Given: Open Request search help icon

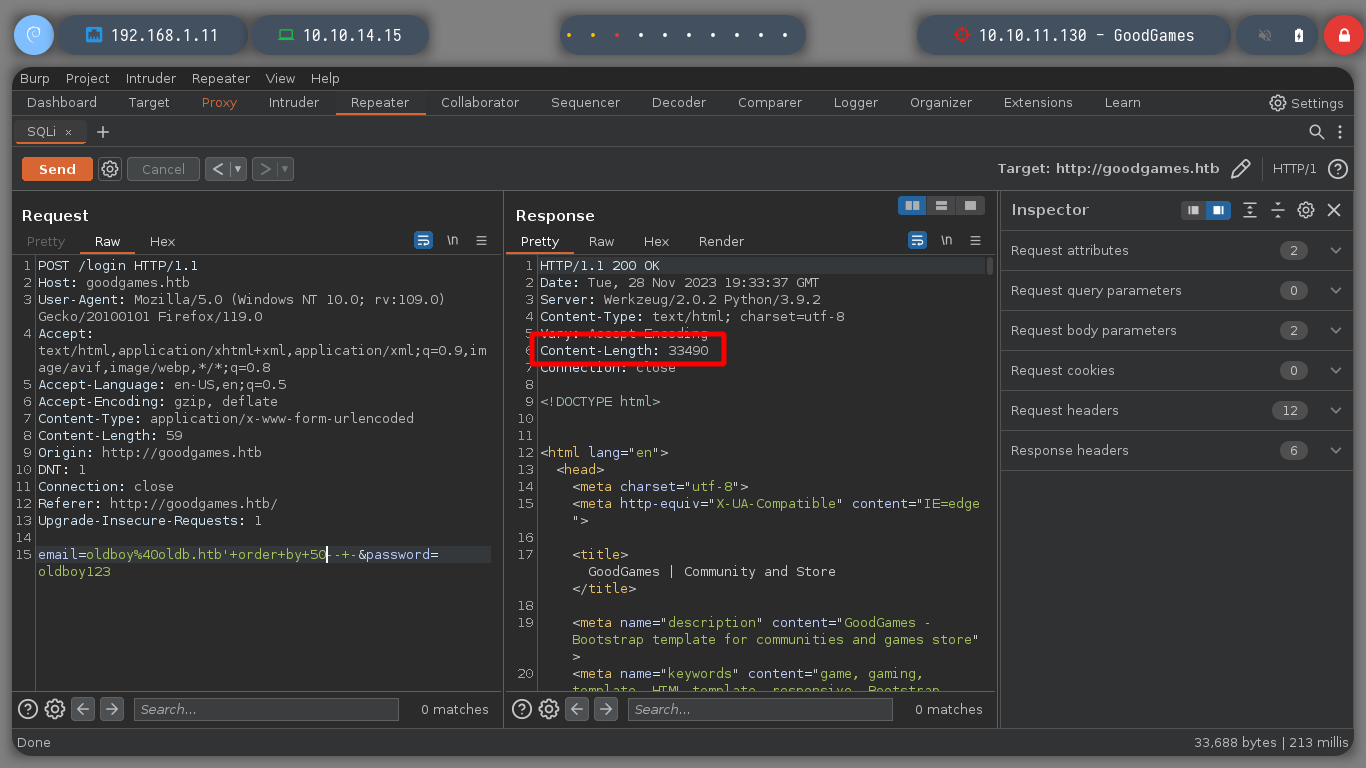Looking at the screenshot, I should pyautogui.click(x=28, y=709).
